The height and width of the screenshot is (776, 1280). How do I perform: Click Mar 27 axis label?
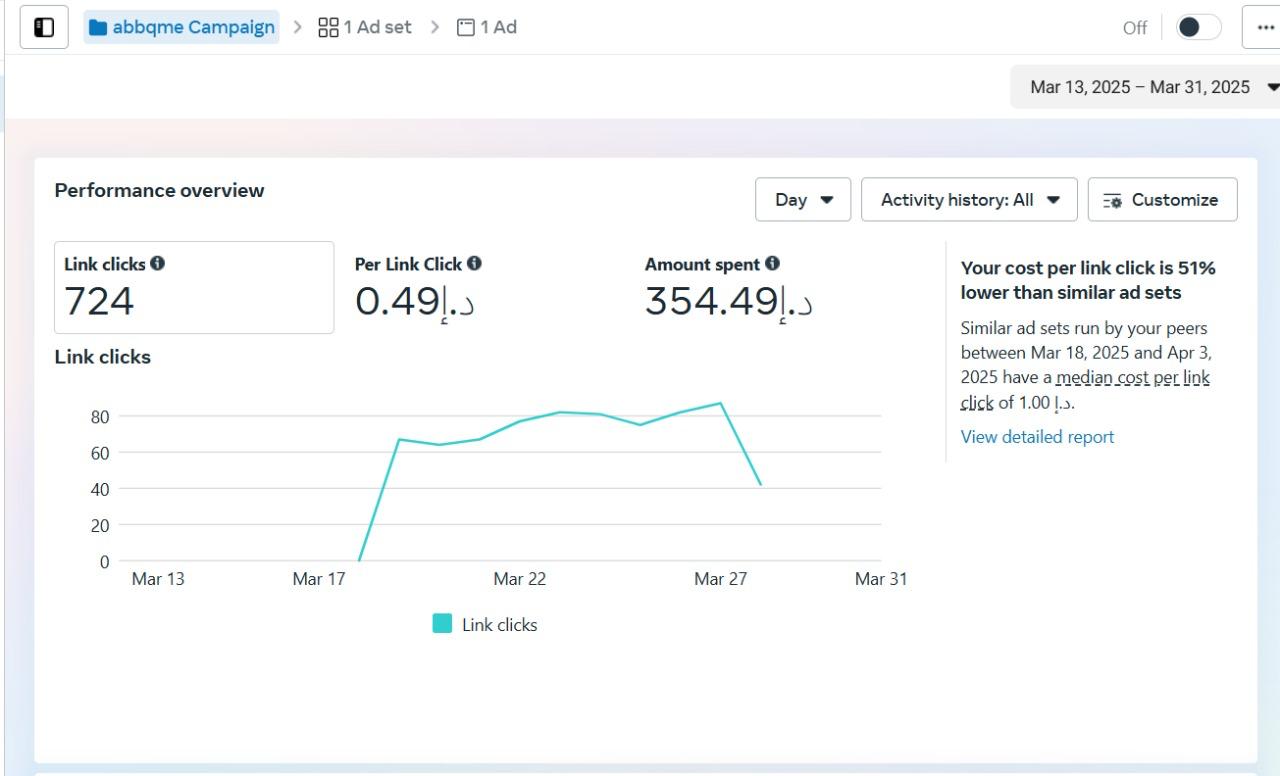click(720, 579)
